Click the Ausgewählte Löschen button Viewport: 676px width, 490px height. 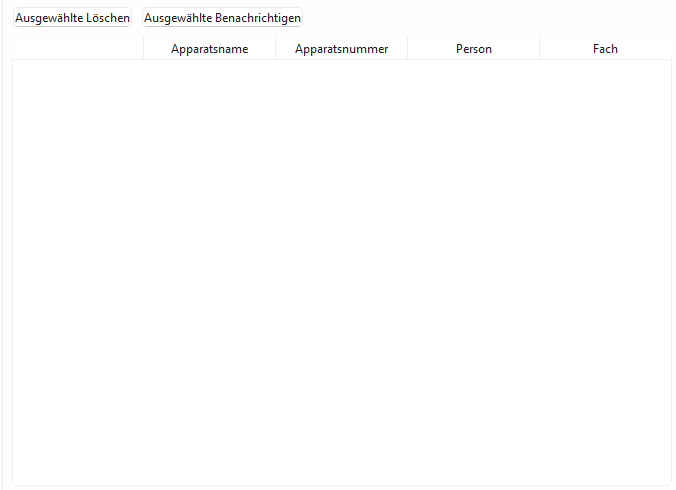[72, 18]
